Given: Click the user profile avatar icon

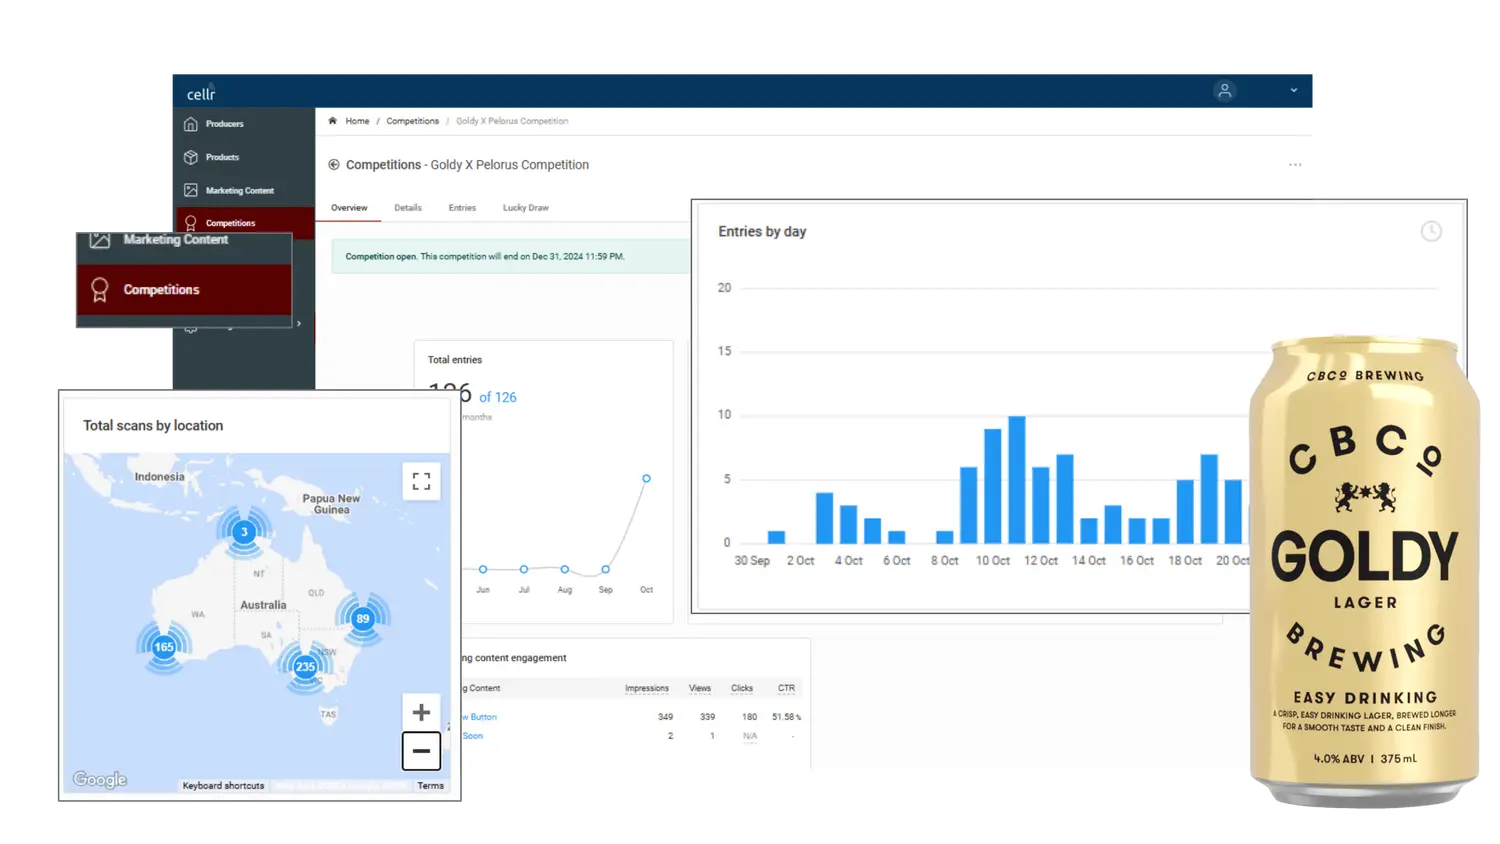Looking at the screenshot, I should (x=1224, y=91).
